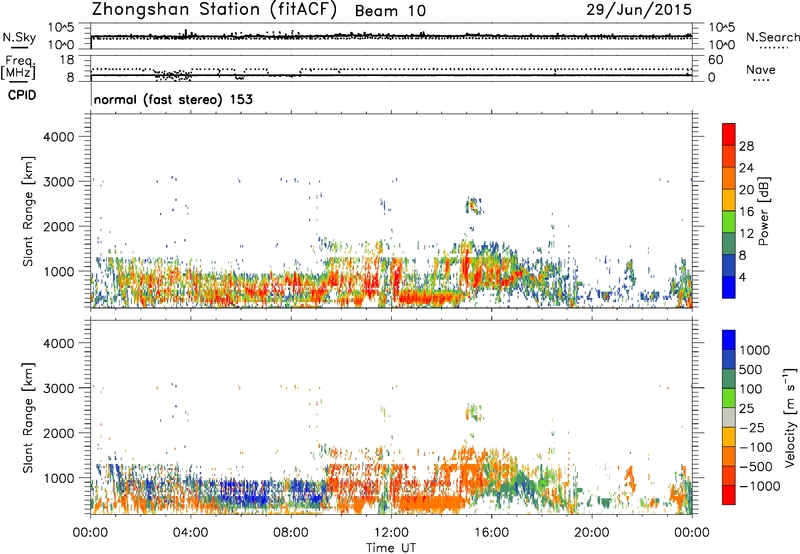This screenshot has width=800, height=554.
Task: Click the '20:00' time axis tick
Action: (x=591, y=533)
